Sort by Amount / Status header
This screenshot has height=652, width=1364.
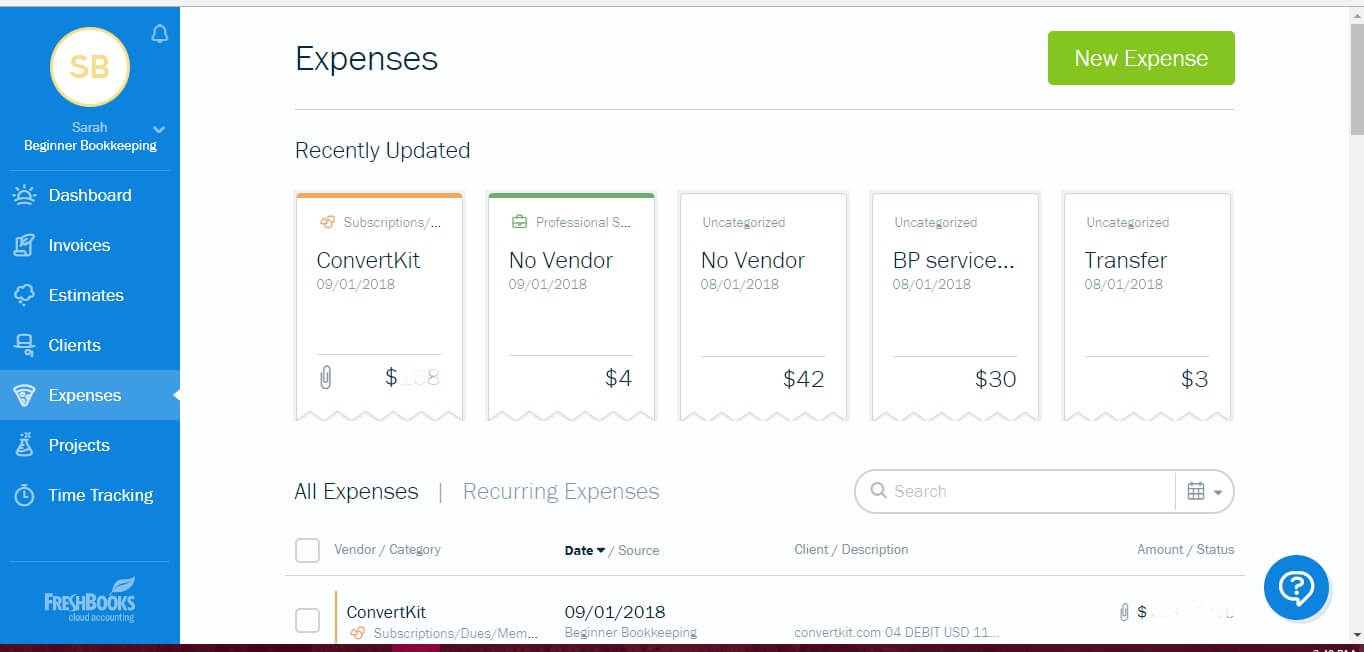click(1185, 549)
